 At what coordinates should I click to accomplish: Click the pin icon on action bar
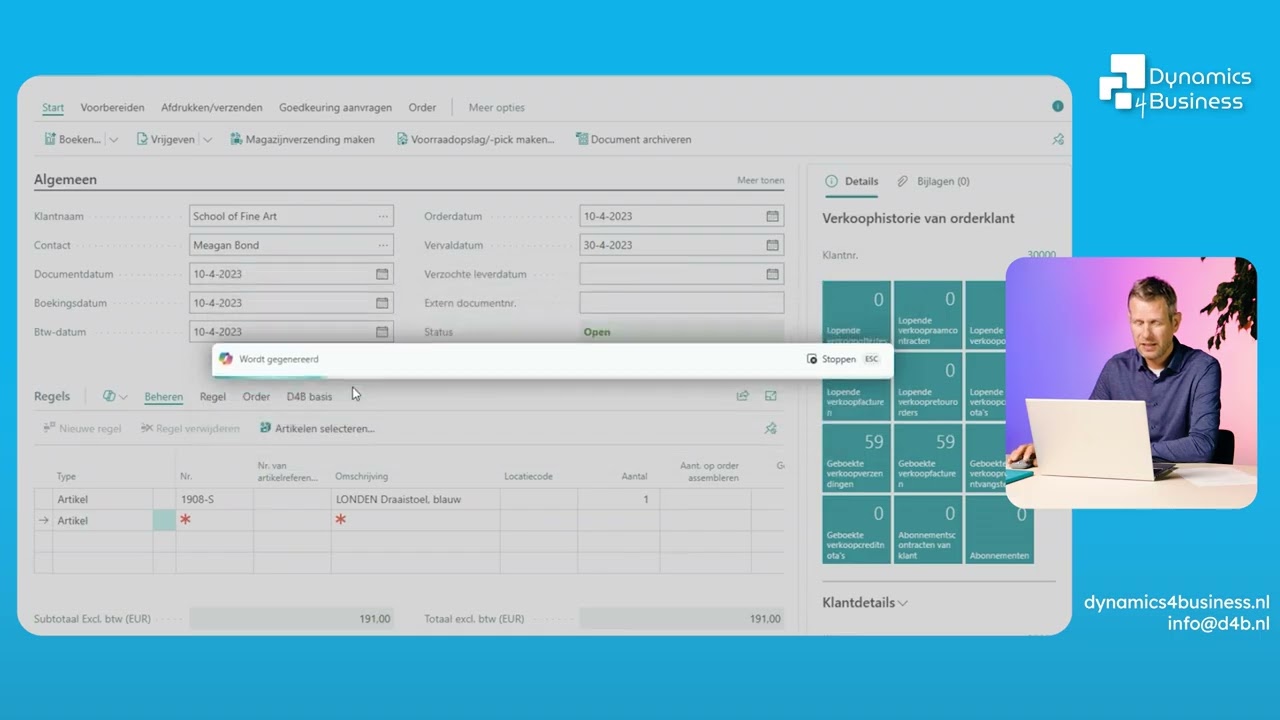pos(1058,140)
